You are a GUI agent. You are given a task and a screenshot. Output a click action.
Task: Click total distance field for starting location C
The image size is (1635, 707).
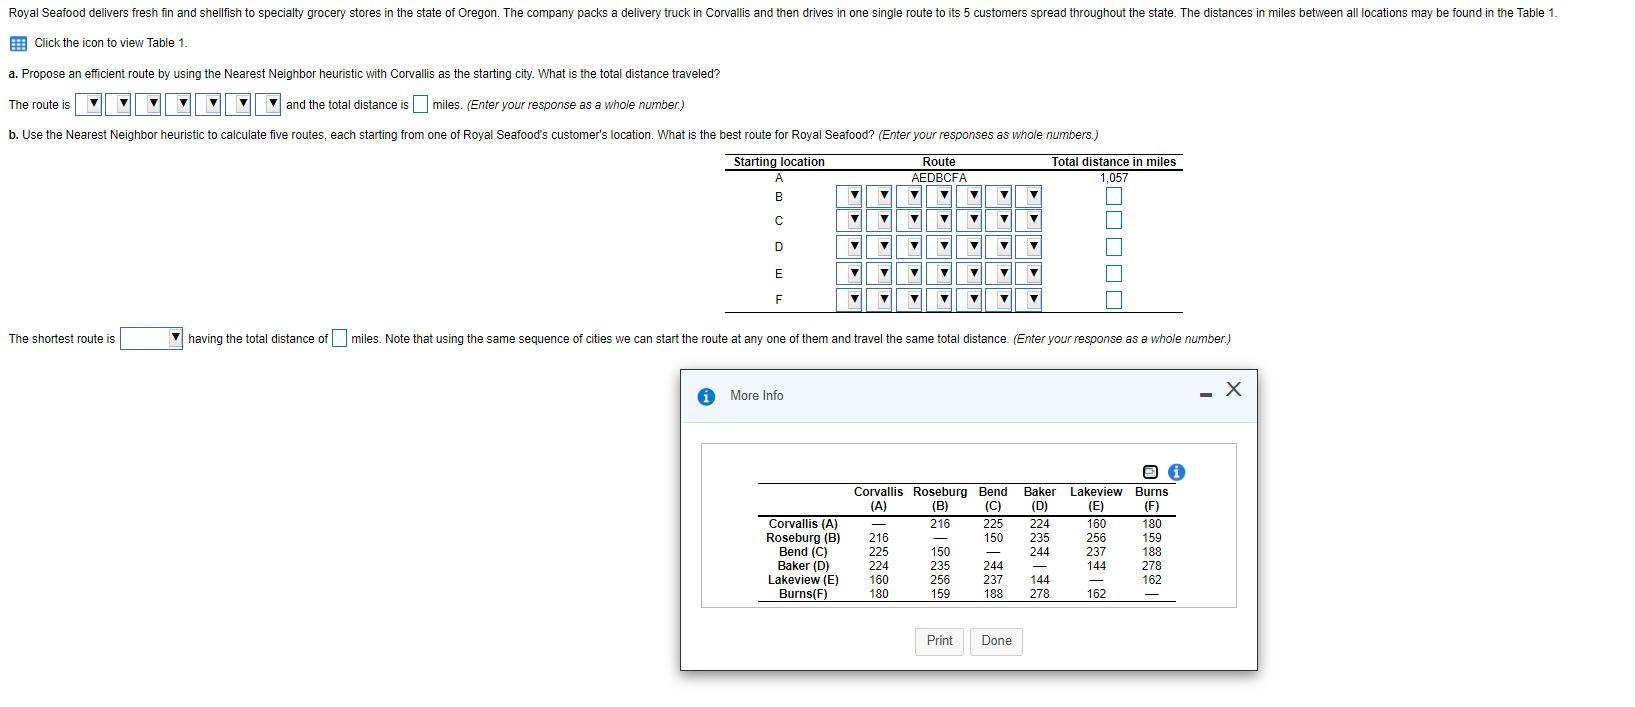[x=1114, y=220]
